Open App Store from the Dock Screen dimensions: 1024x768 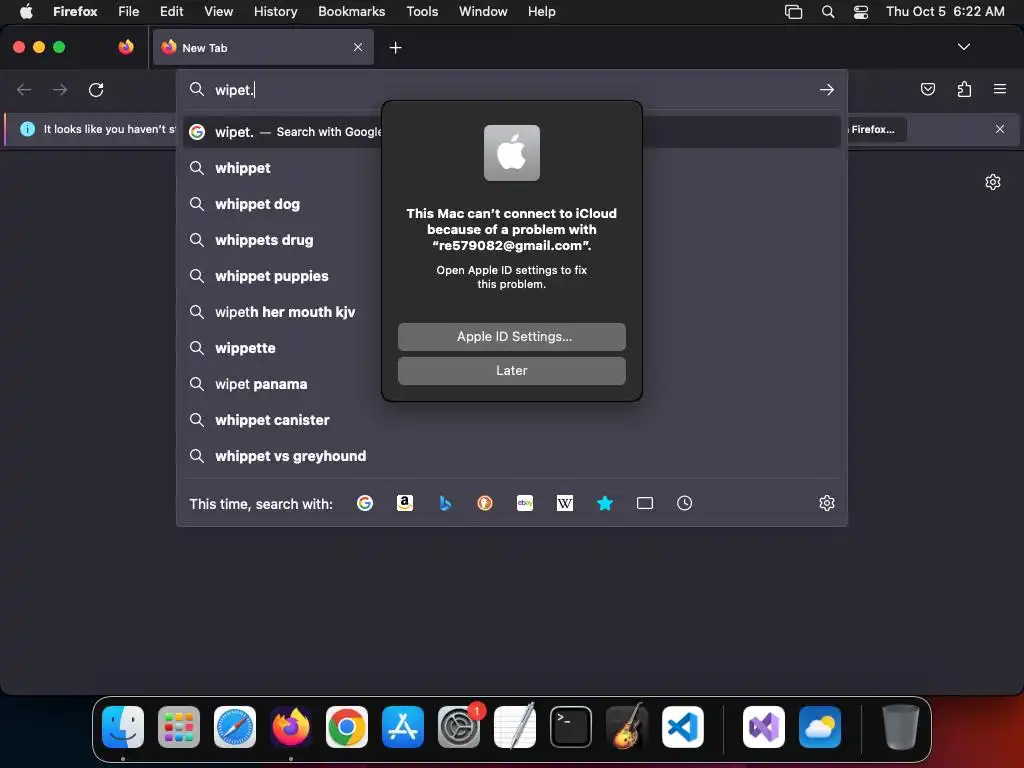pos(403,727)
